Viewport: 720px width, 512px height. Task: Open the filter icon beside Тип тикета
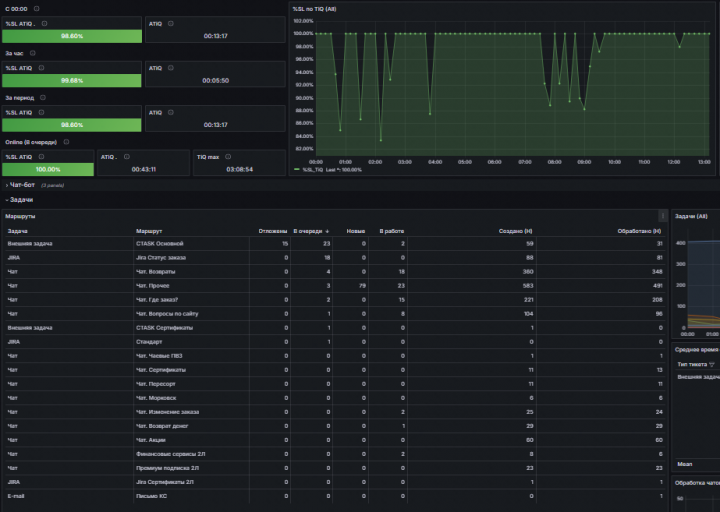click(712, 365)
